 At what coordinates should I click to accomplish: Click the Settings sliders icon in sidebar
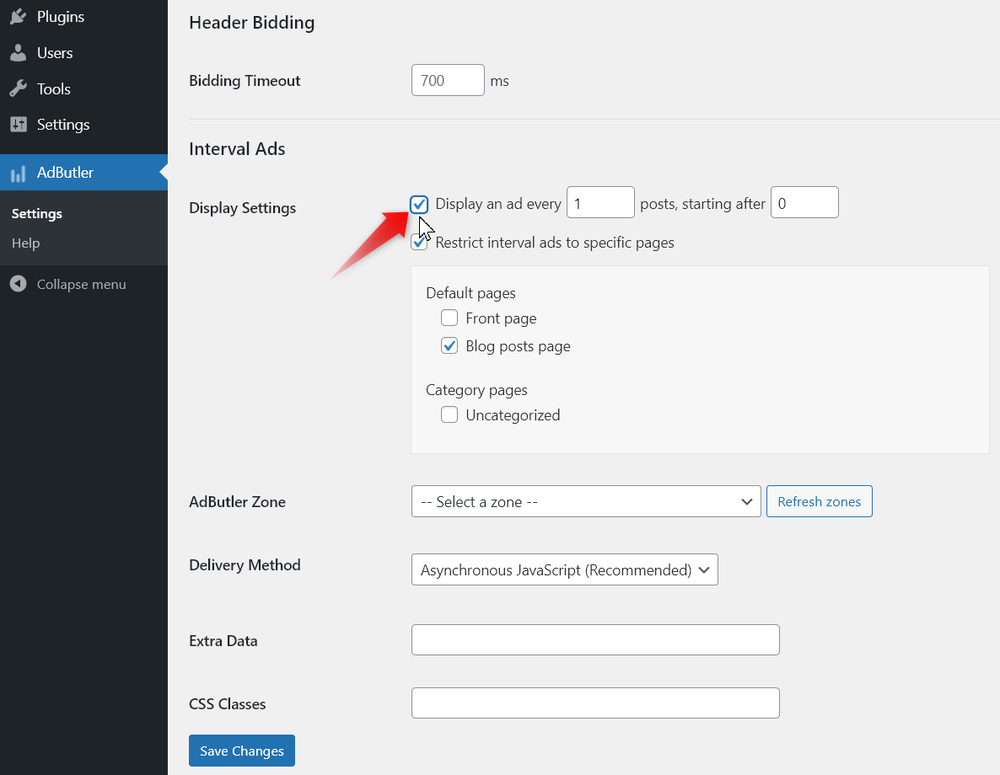[x=18, y=124]
